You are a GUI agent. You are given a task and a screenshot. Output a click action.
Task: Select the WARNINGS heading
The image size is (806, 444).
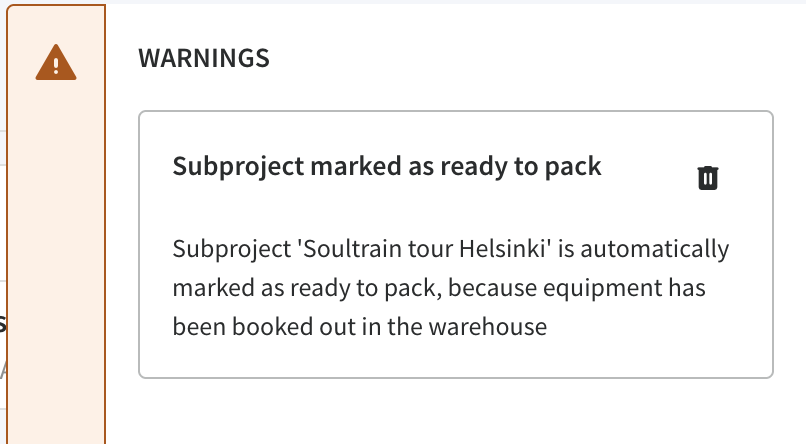[x=204, y=58]
